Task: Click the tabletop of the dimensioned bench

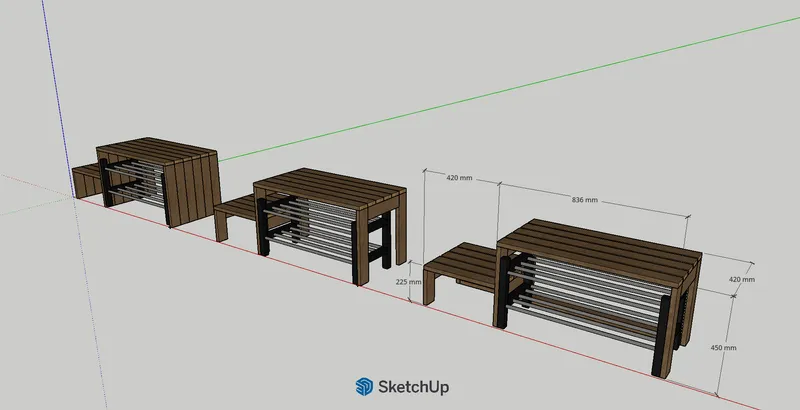Action: (602, 250)
